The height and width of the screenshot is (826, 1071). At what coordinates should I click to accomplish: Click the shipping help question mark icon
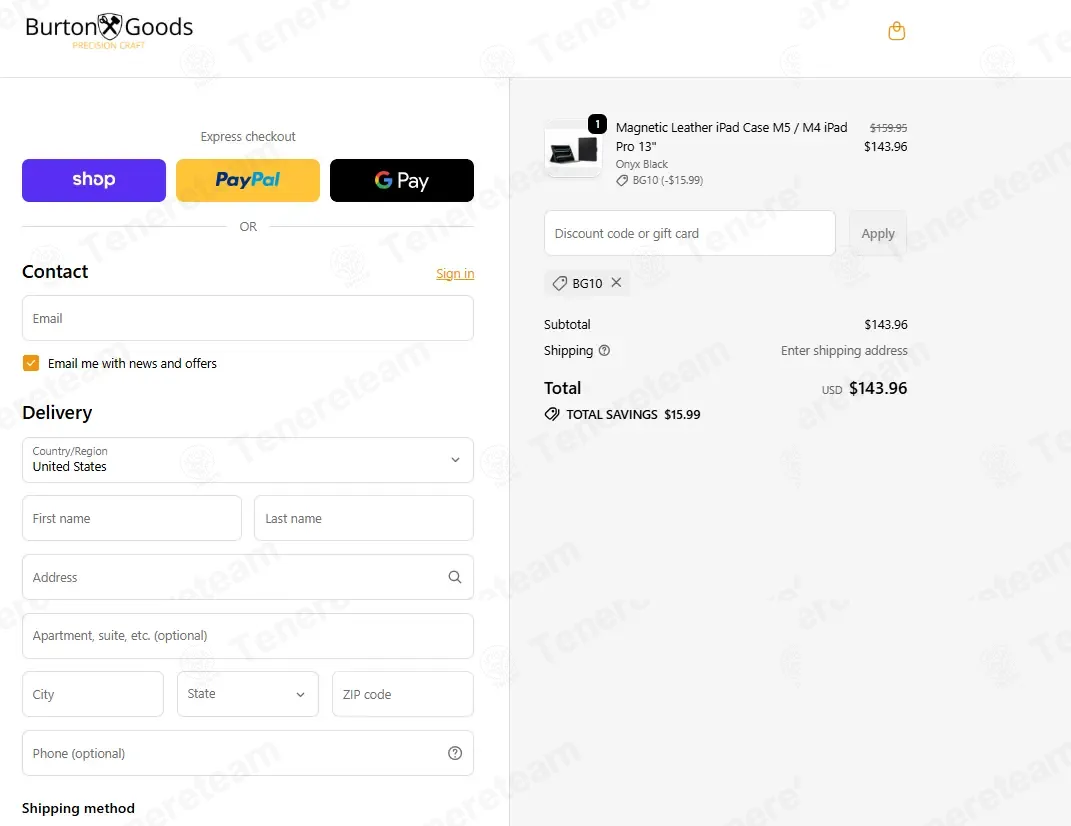click(604, 350)
